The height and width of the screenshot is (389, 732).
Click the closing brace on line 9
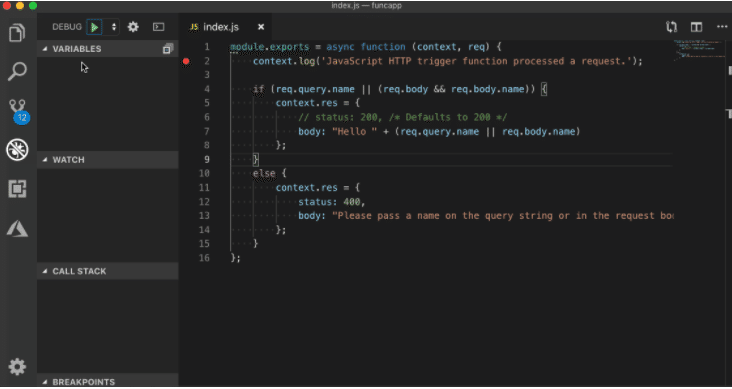tap(255, 160)
